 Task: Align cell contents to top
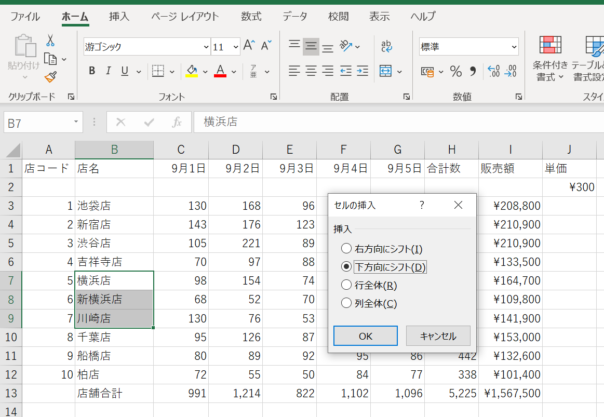point(294,46)
